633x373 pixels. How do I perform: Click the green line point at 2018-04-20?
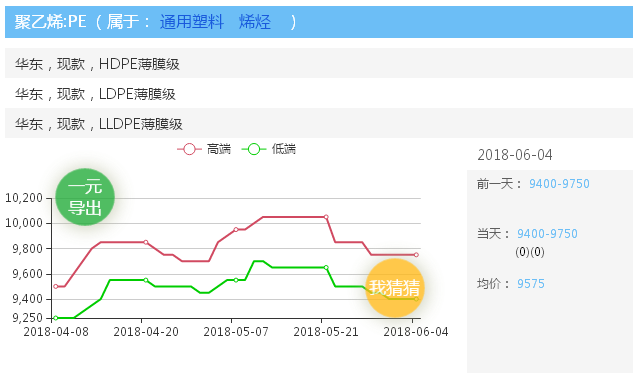(146, 280)
